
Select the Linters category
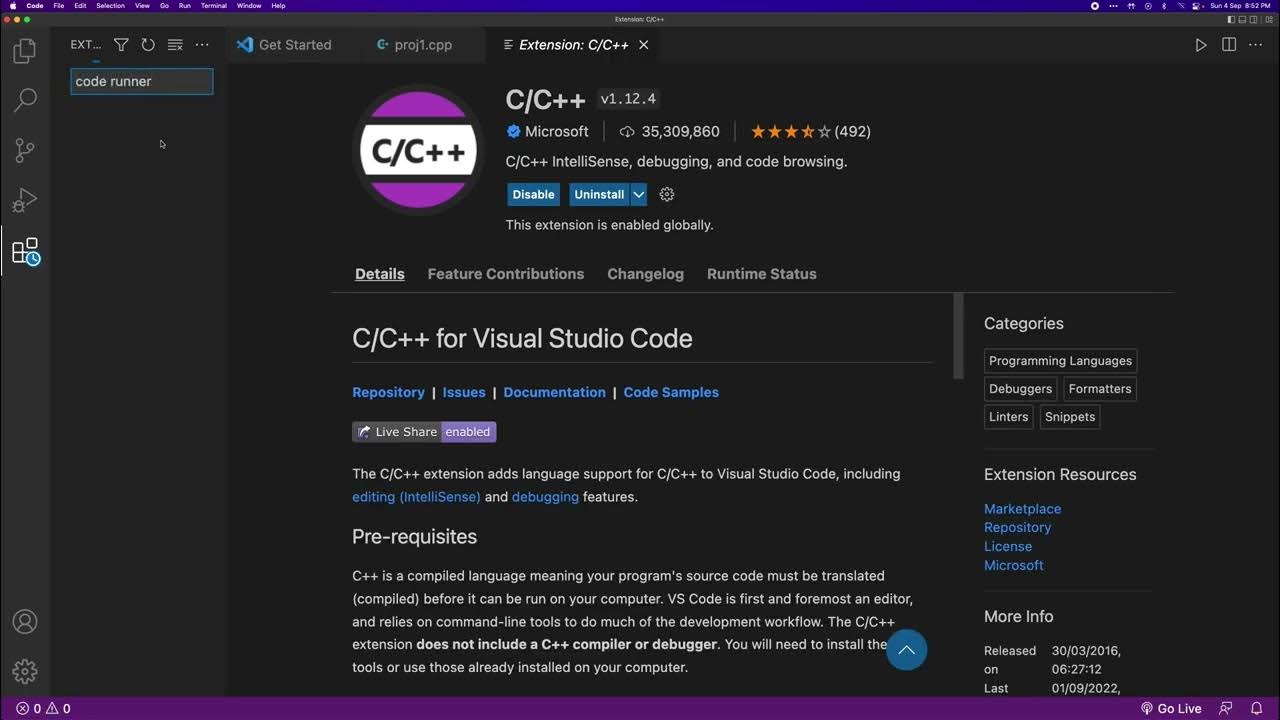1008,417
